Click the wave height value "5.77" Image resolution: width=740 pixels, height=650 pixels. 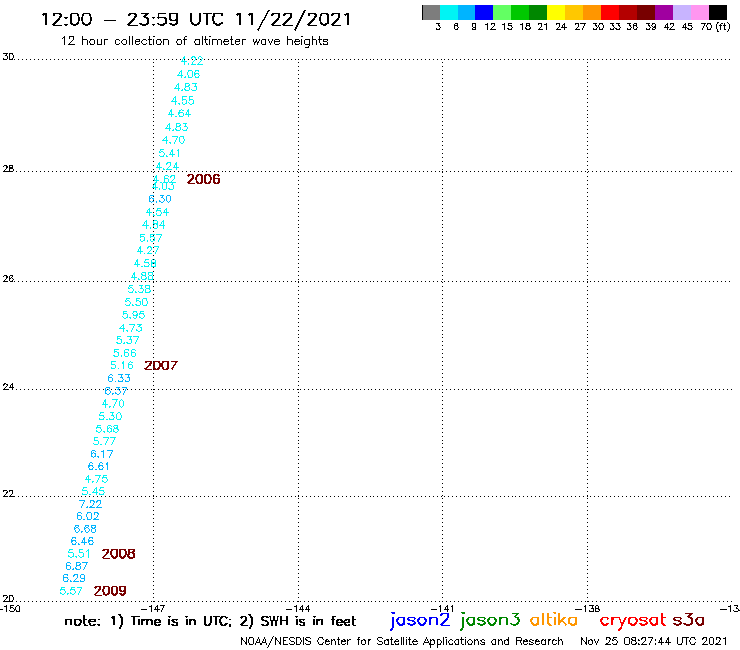pos(104,441)
